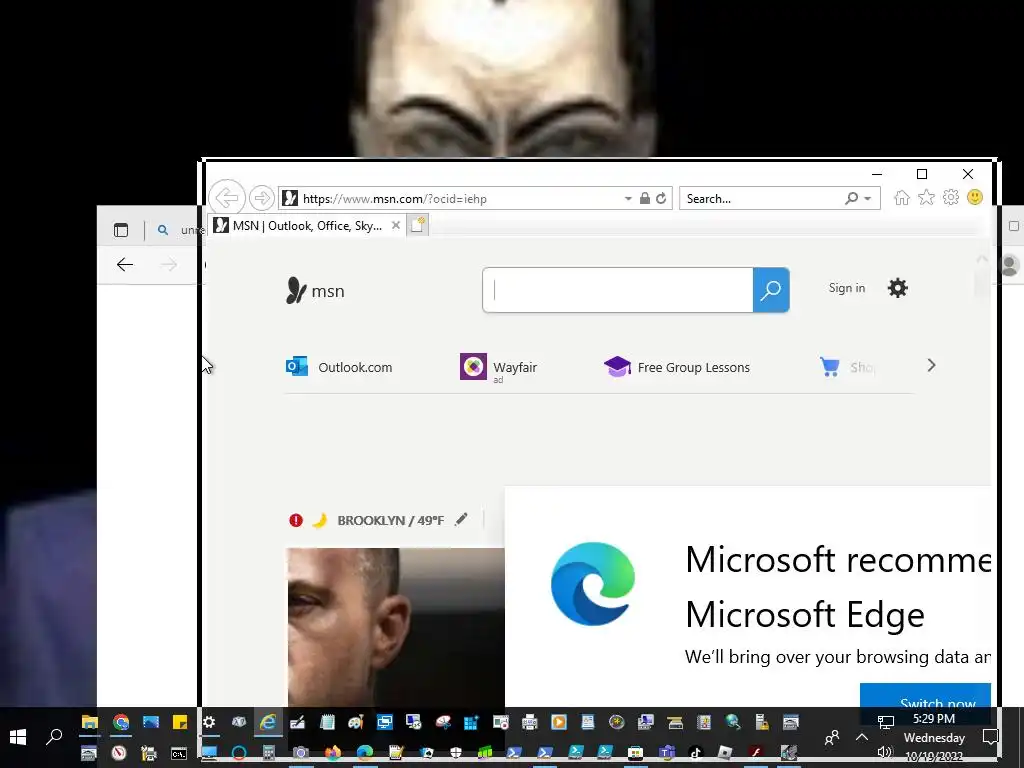Screen dimensions: 1024x768
Task: Open the Outlook.com shortcut
Action: 340,367
